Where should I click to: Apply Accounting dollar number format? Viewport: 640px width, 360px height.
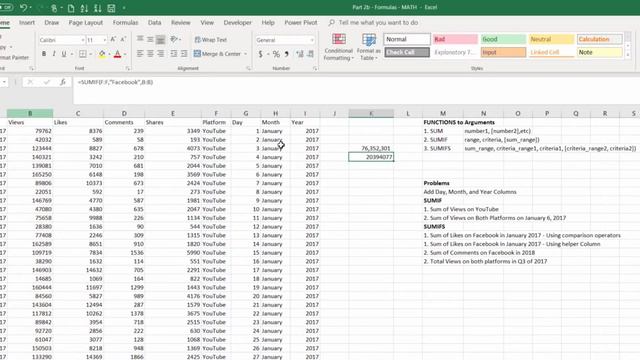(260, 53)
